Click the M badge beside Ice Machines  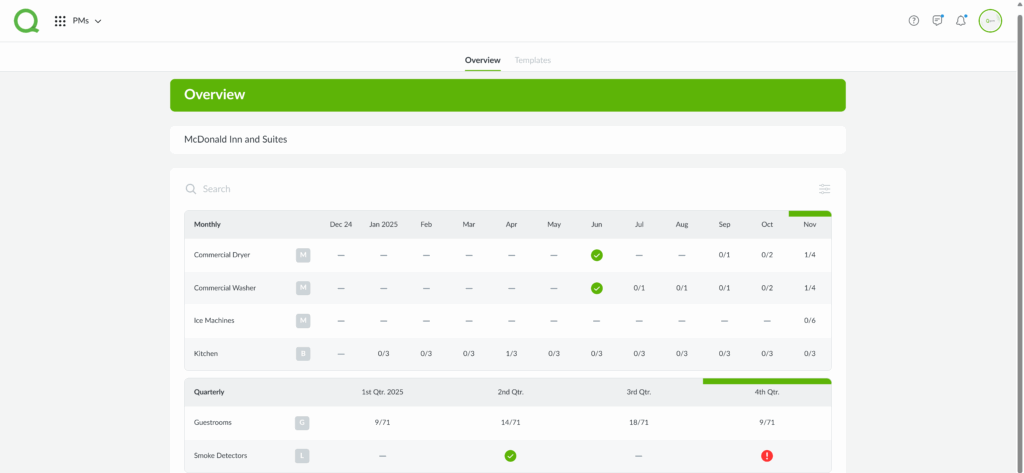click(303, 321)
